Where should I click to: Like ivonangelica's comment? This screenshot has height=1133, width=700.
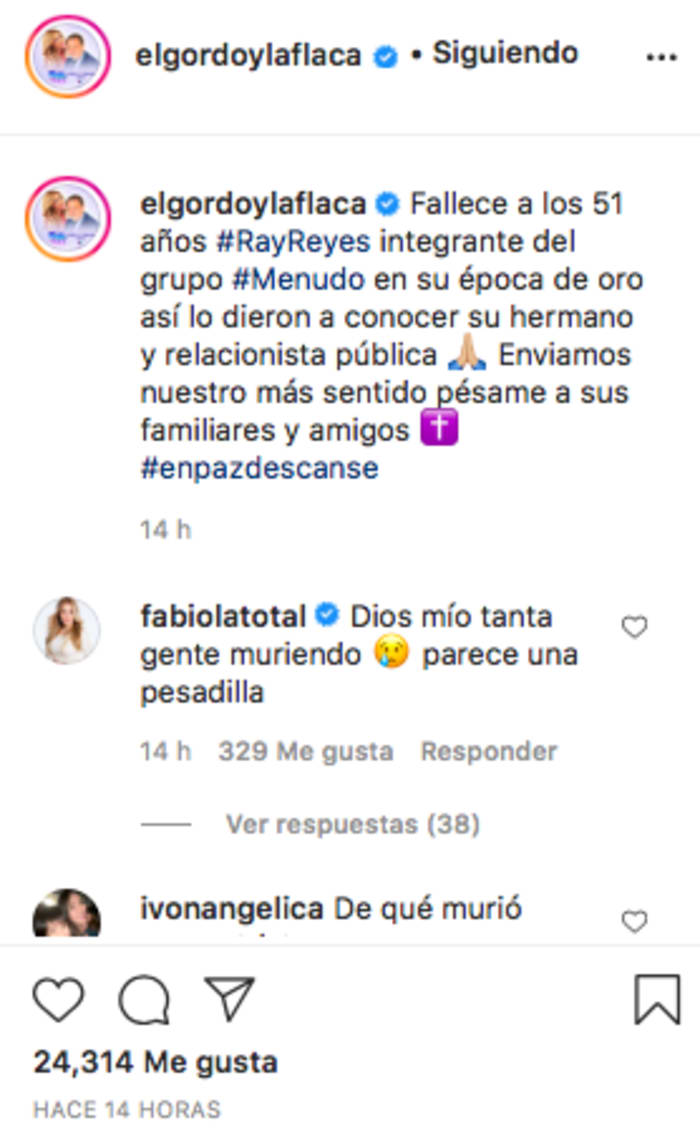pyautogui.click(x=634, y=921)
